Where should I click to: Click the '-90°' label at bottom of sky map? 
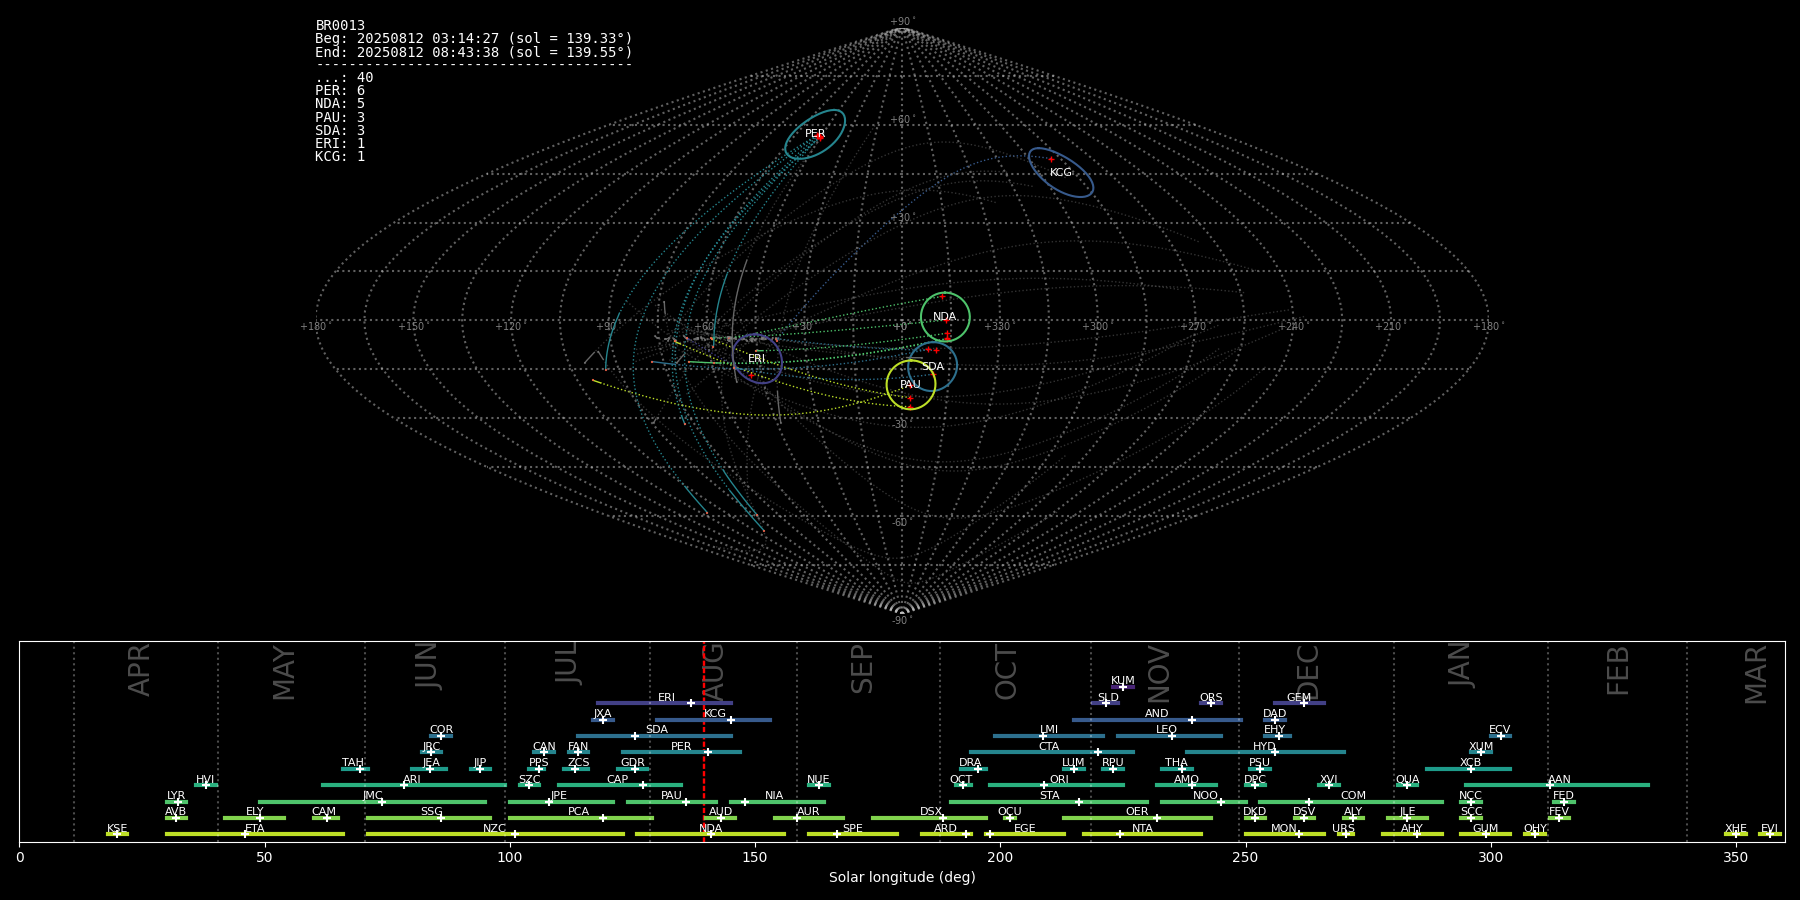tap(902, 621)
